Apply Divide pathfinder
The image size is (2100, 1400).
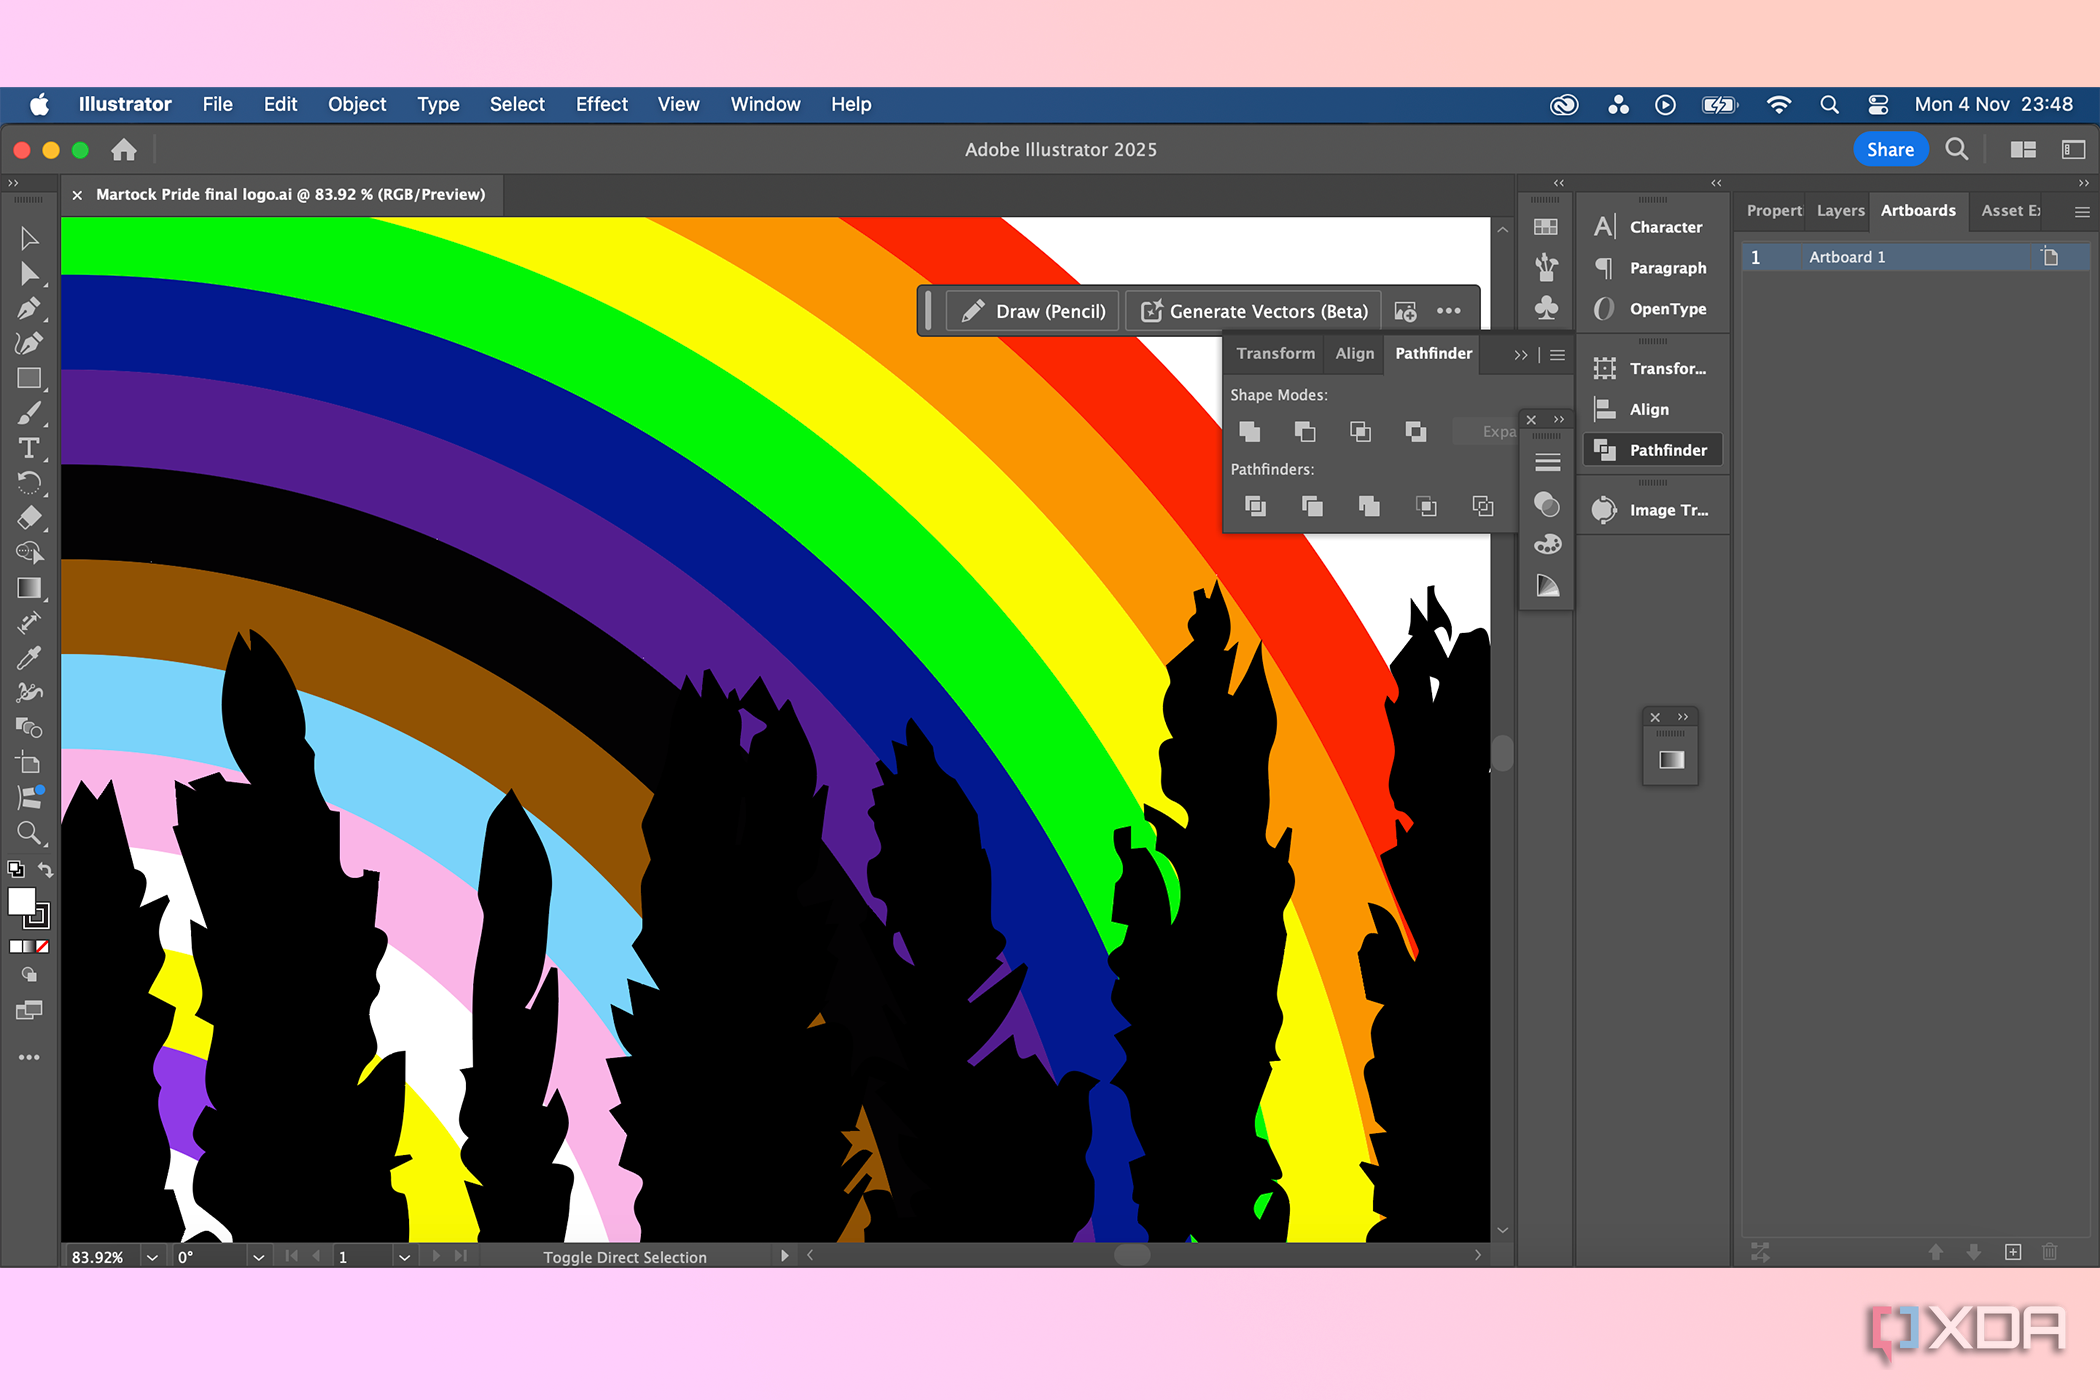coord(1255,506)
